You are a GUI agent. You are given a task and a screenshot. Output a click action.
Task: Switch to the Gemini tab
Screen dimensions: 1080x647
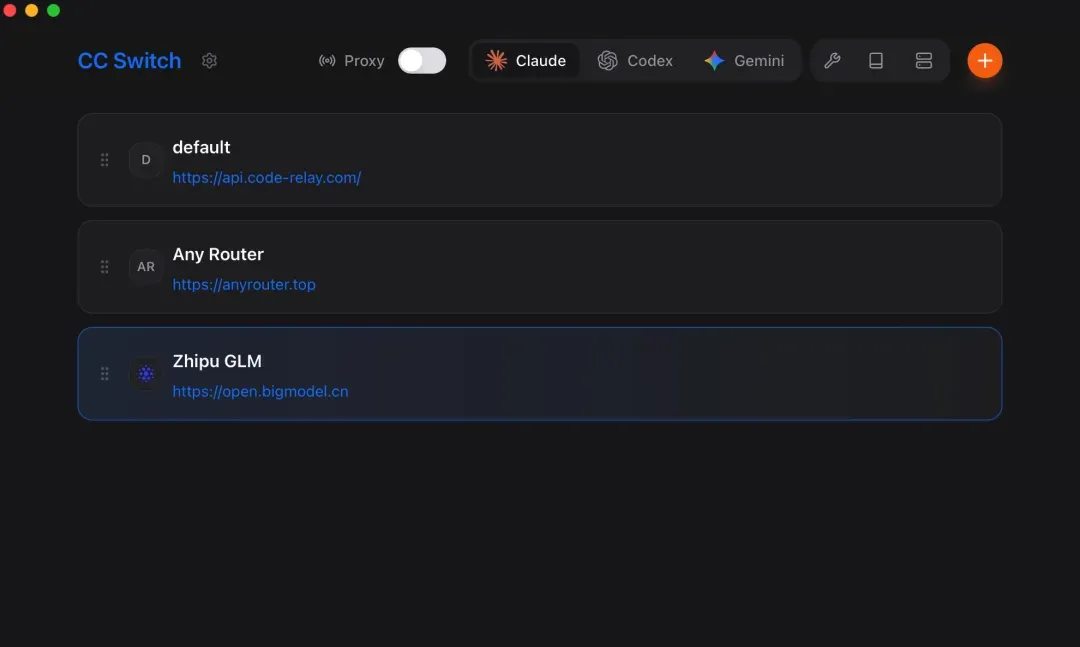(745, 61)
